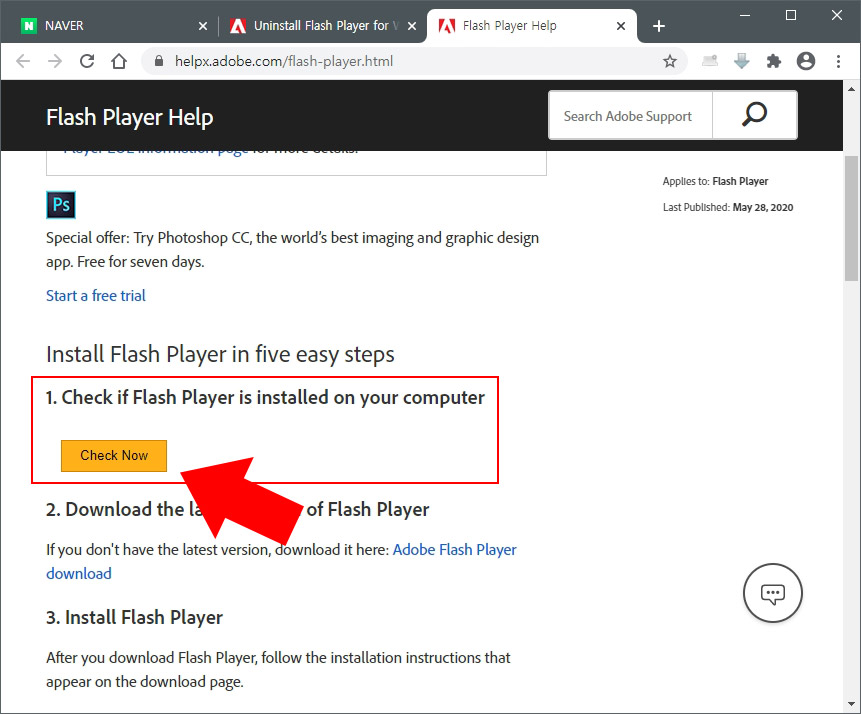Click the gray extension icon beside the star

tap(709, 60)
